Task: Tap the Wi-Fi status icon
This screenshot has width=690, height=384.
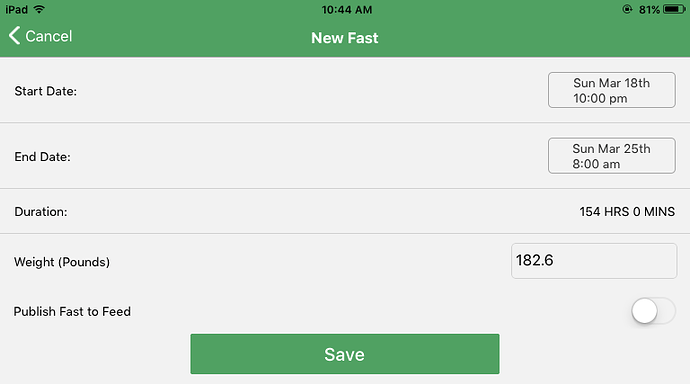Action: (x=39, y=9)
